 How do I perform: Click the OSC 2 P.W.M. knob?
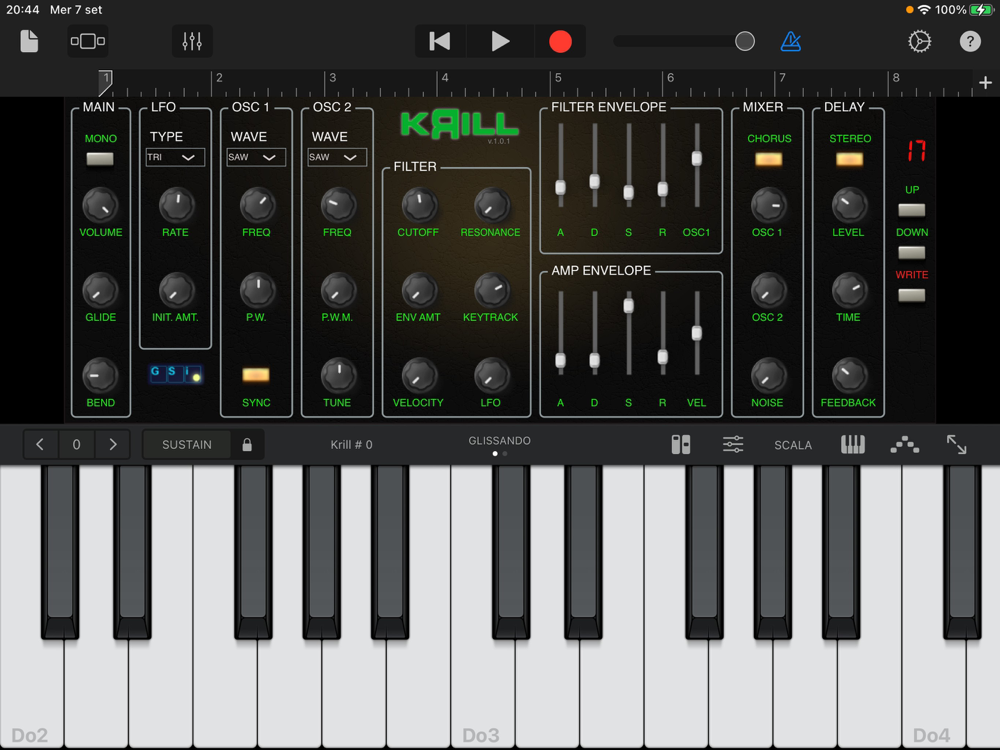[338, 290]
